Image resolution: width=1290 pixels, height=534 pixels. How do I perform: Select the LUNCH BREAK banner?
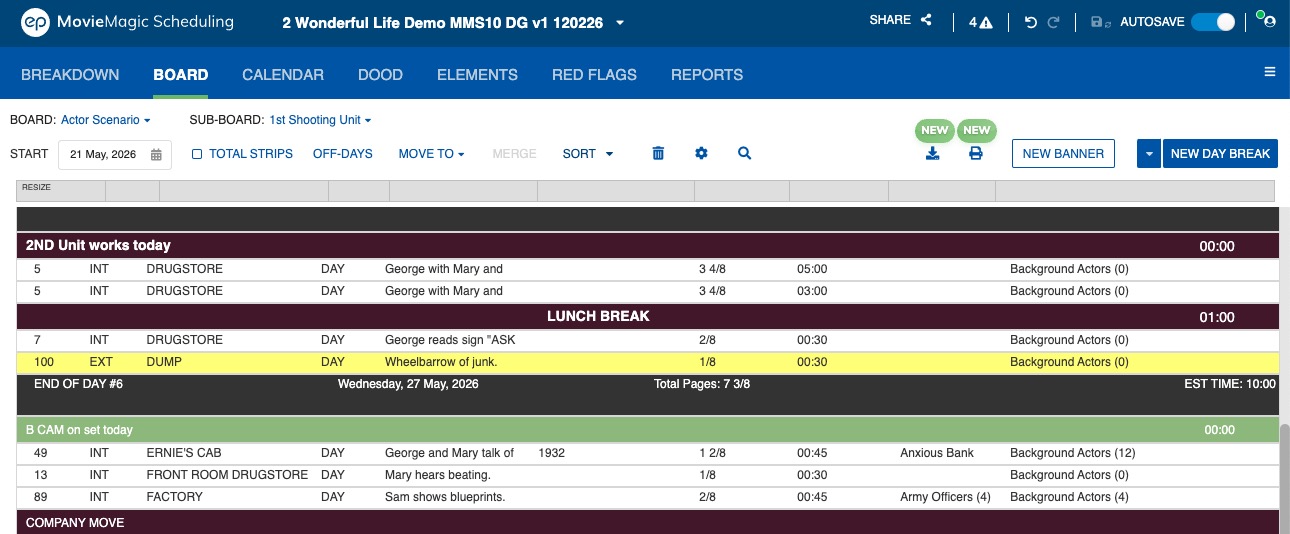point(648,316)
